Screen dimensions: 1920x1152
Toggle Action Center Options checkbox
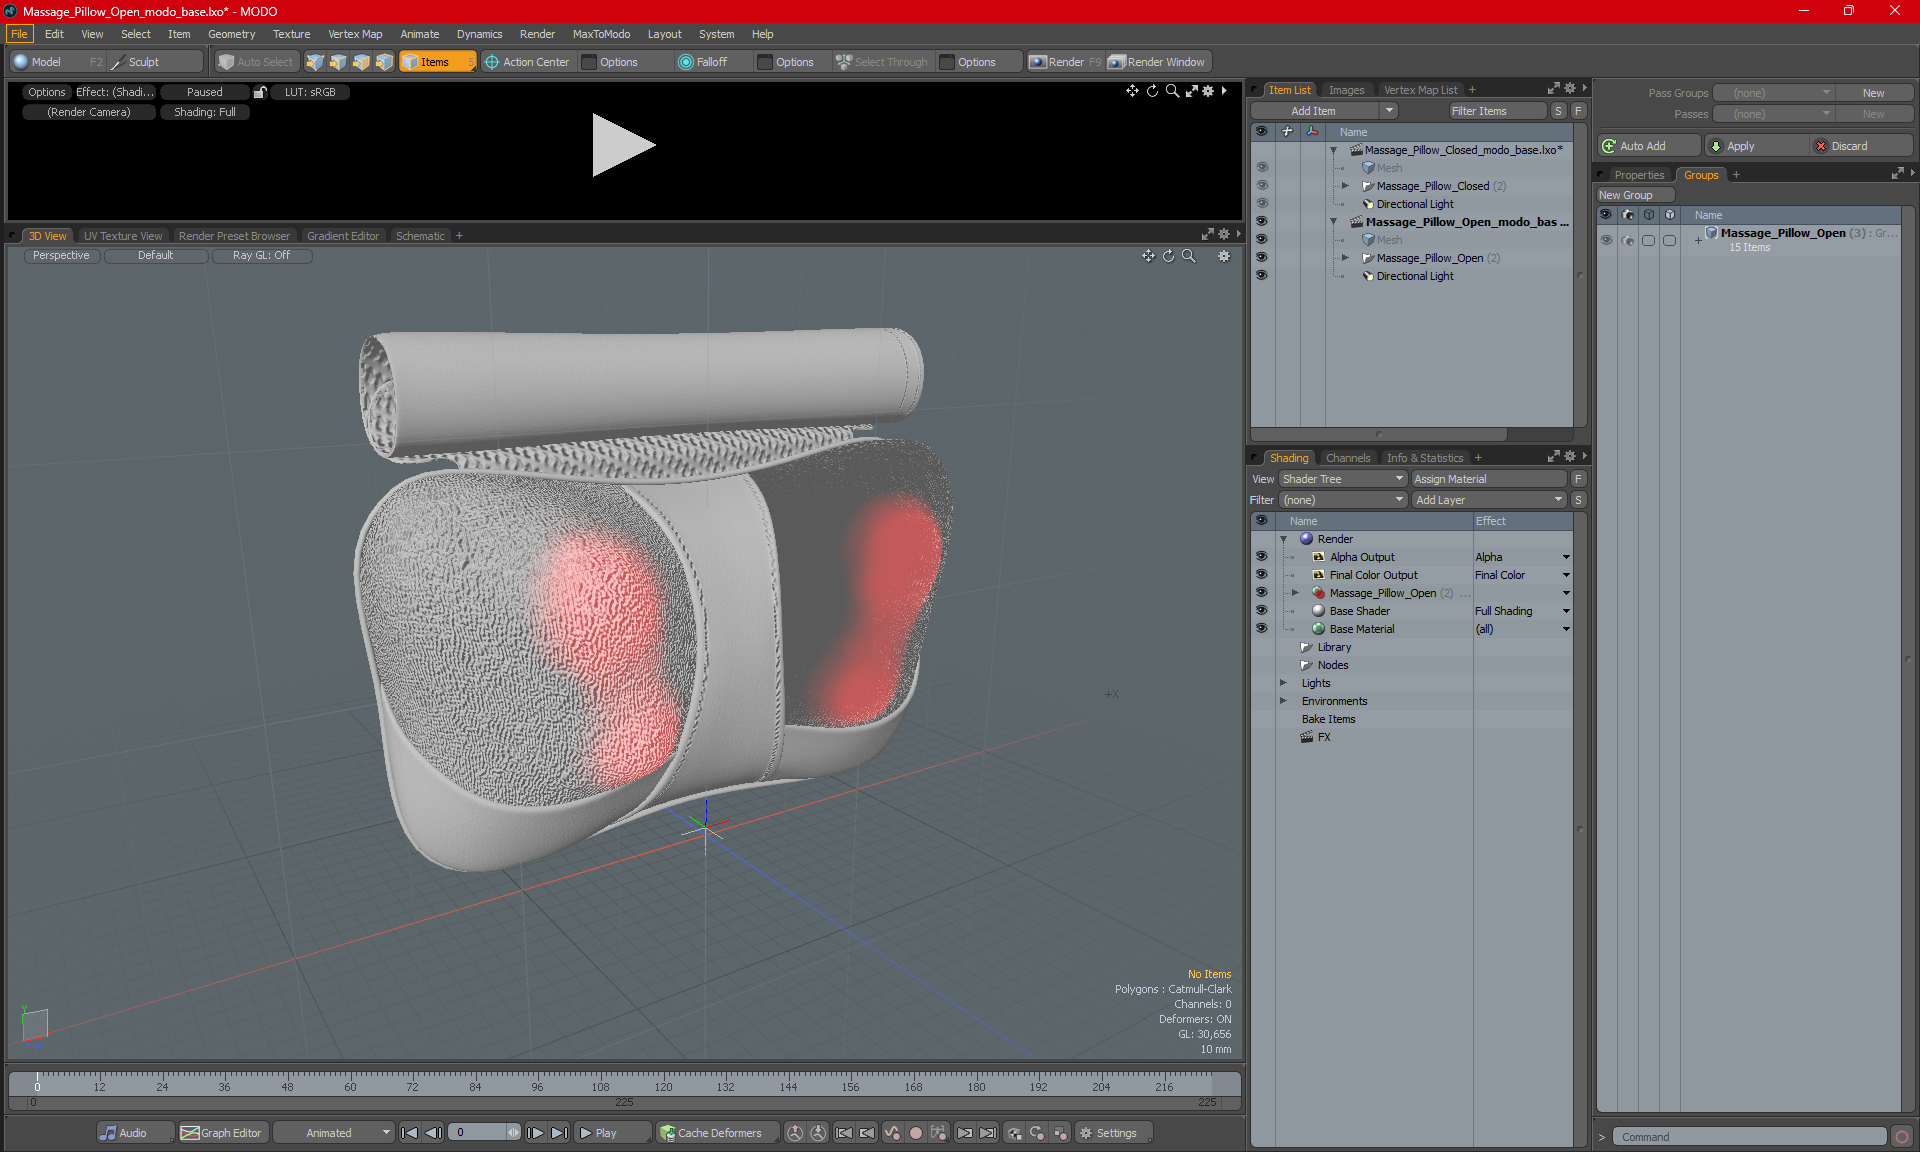590,62
